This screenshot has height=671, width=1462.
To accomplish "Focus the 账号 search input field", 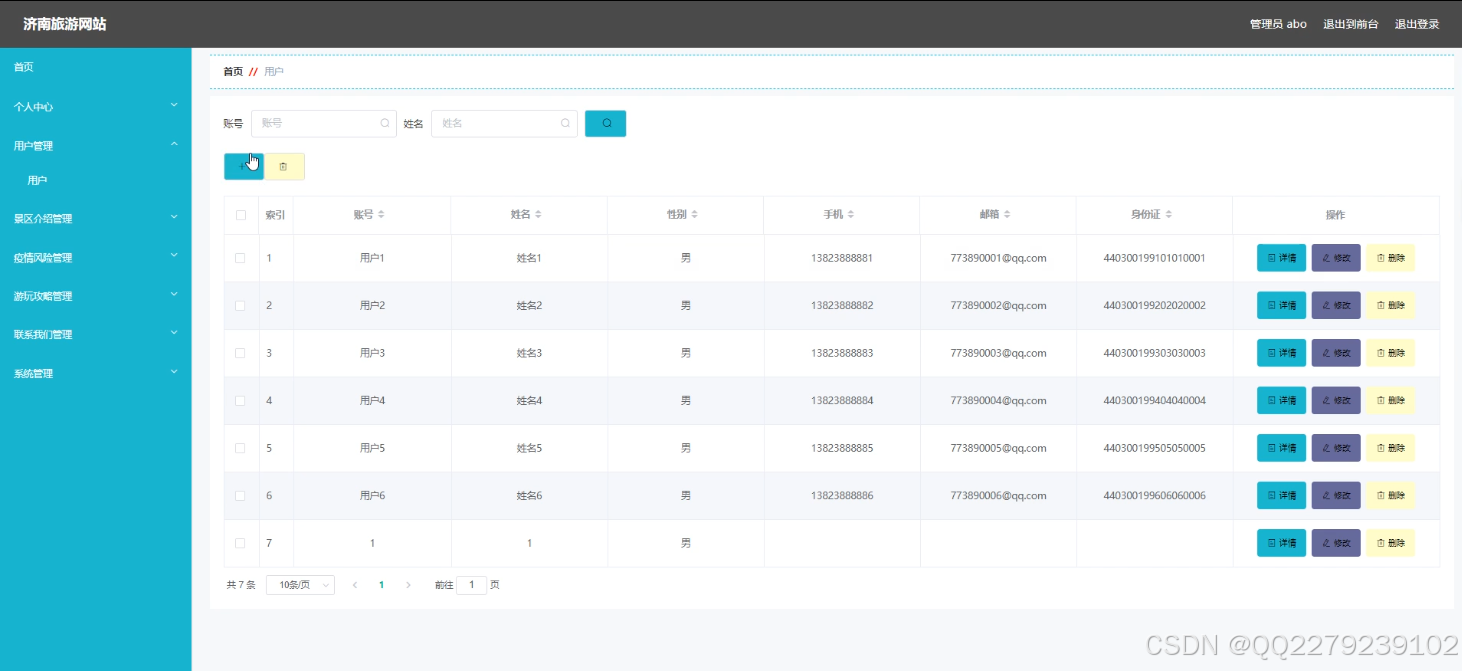I will tap(324, 123).
